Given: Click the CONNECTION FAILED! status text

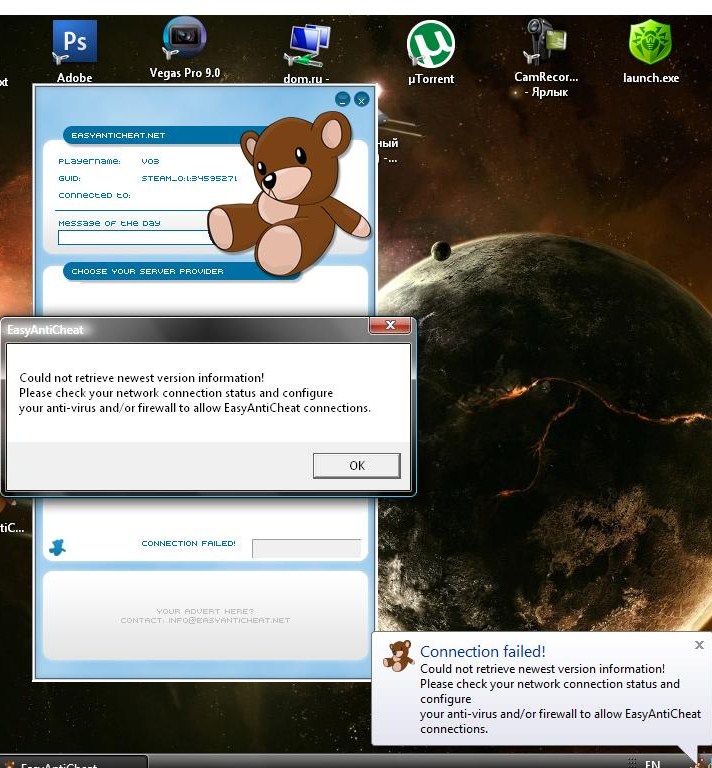Looking at the screenshot, I should click(189, 543).
